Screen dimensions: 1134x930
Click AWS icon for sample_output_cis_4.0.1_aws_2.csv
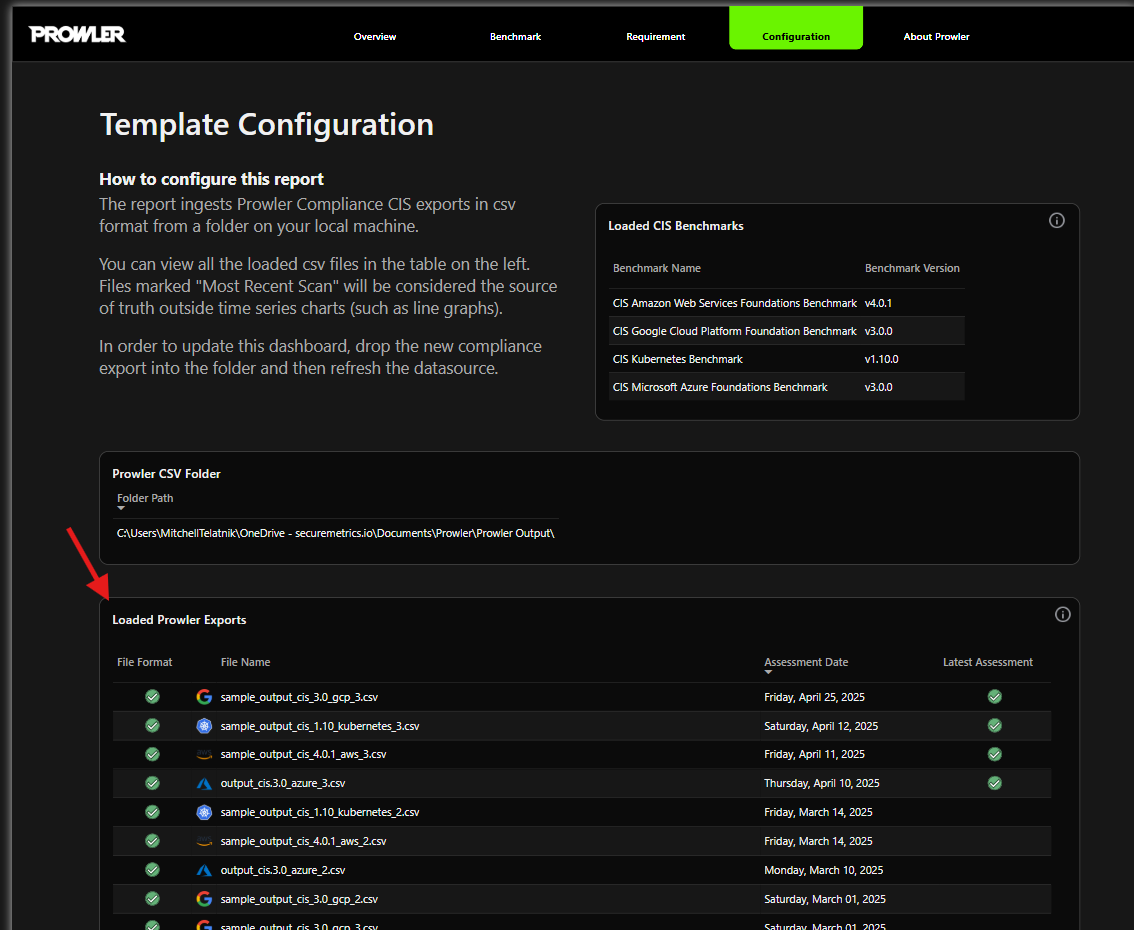coord(204,841)
